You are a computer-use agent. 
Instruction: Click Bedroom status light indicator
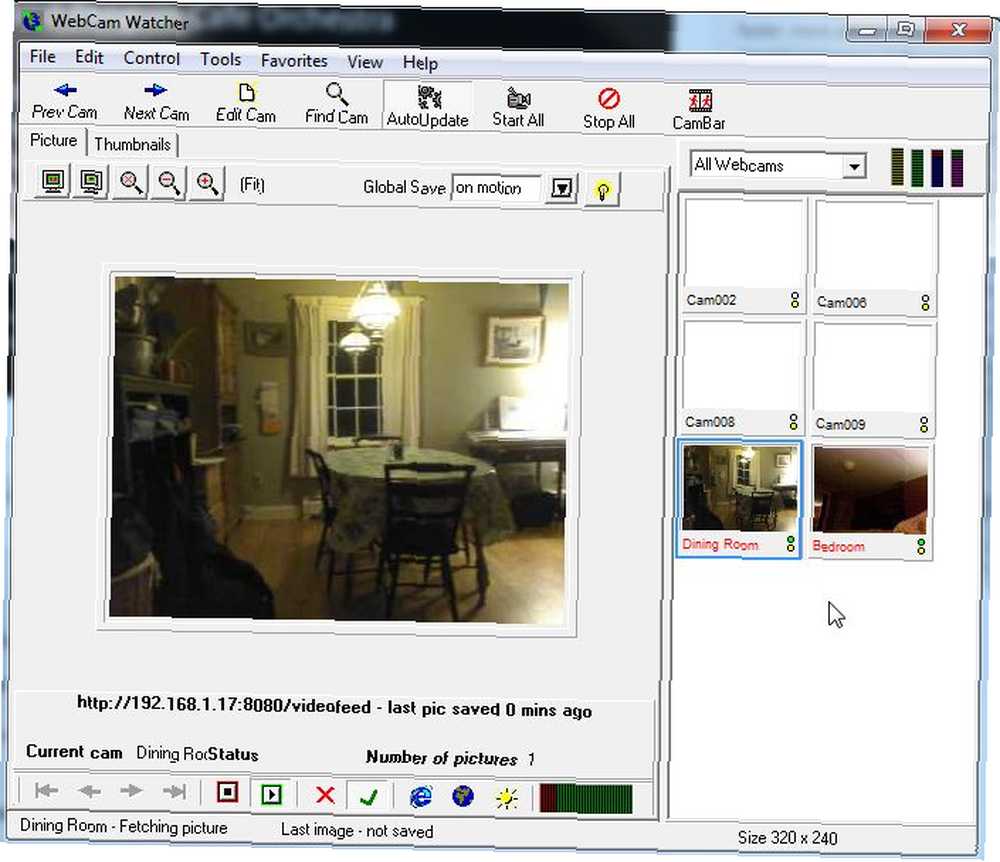pyautogui.click(x=921, y=546)
